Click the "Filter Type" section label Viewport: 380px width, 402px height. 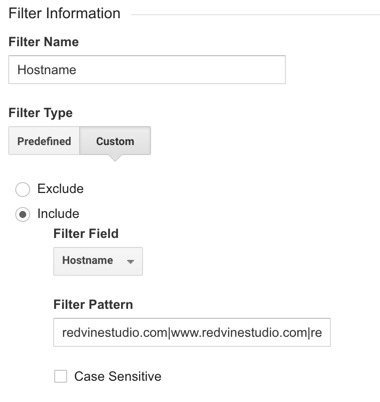tap(40, 113)
